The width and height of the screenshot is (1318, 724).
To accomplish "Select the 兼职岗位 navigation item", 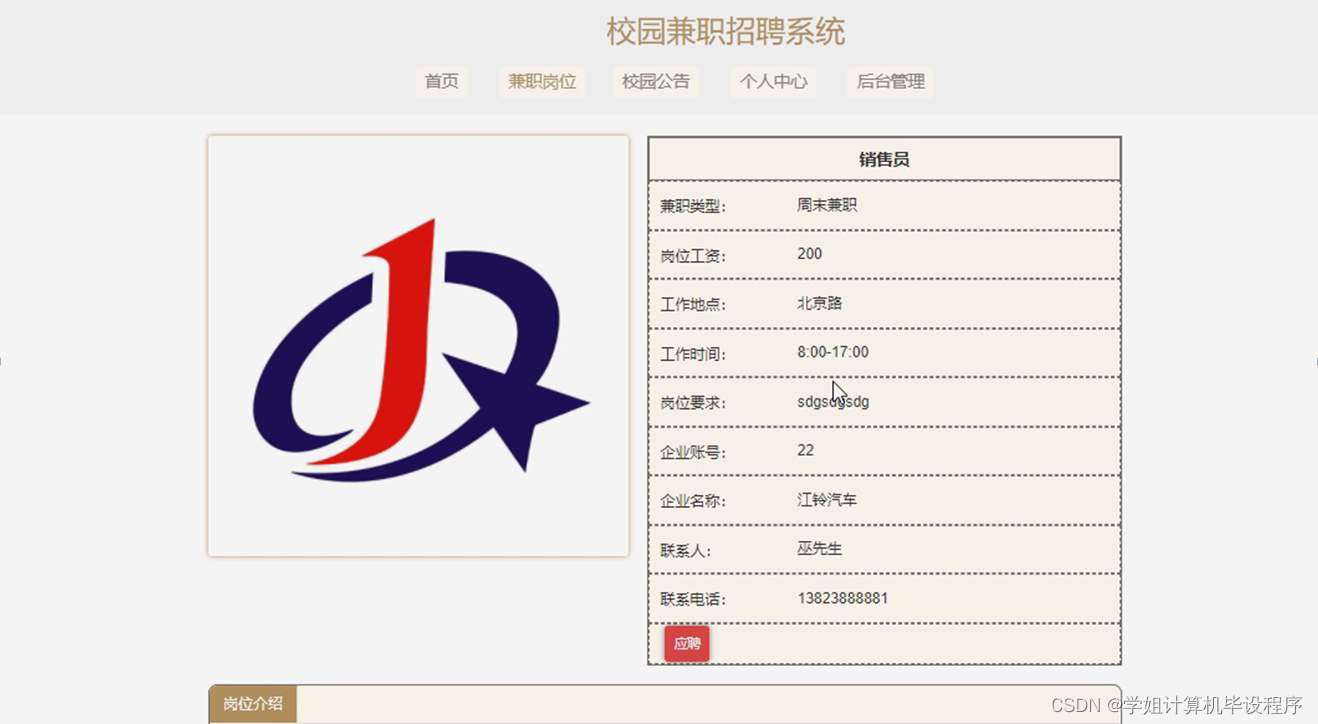I will coord(542,82).
